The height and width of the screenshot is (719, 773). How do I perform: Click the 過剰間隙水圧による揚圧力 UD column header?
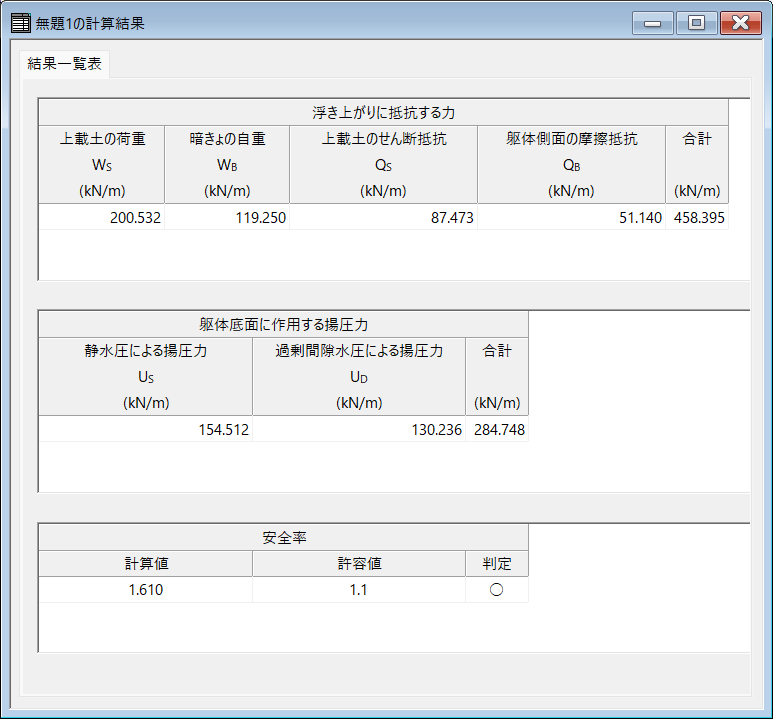[x=359, y=377]
